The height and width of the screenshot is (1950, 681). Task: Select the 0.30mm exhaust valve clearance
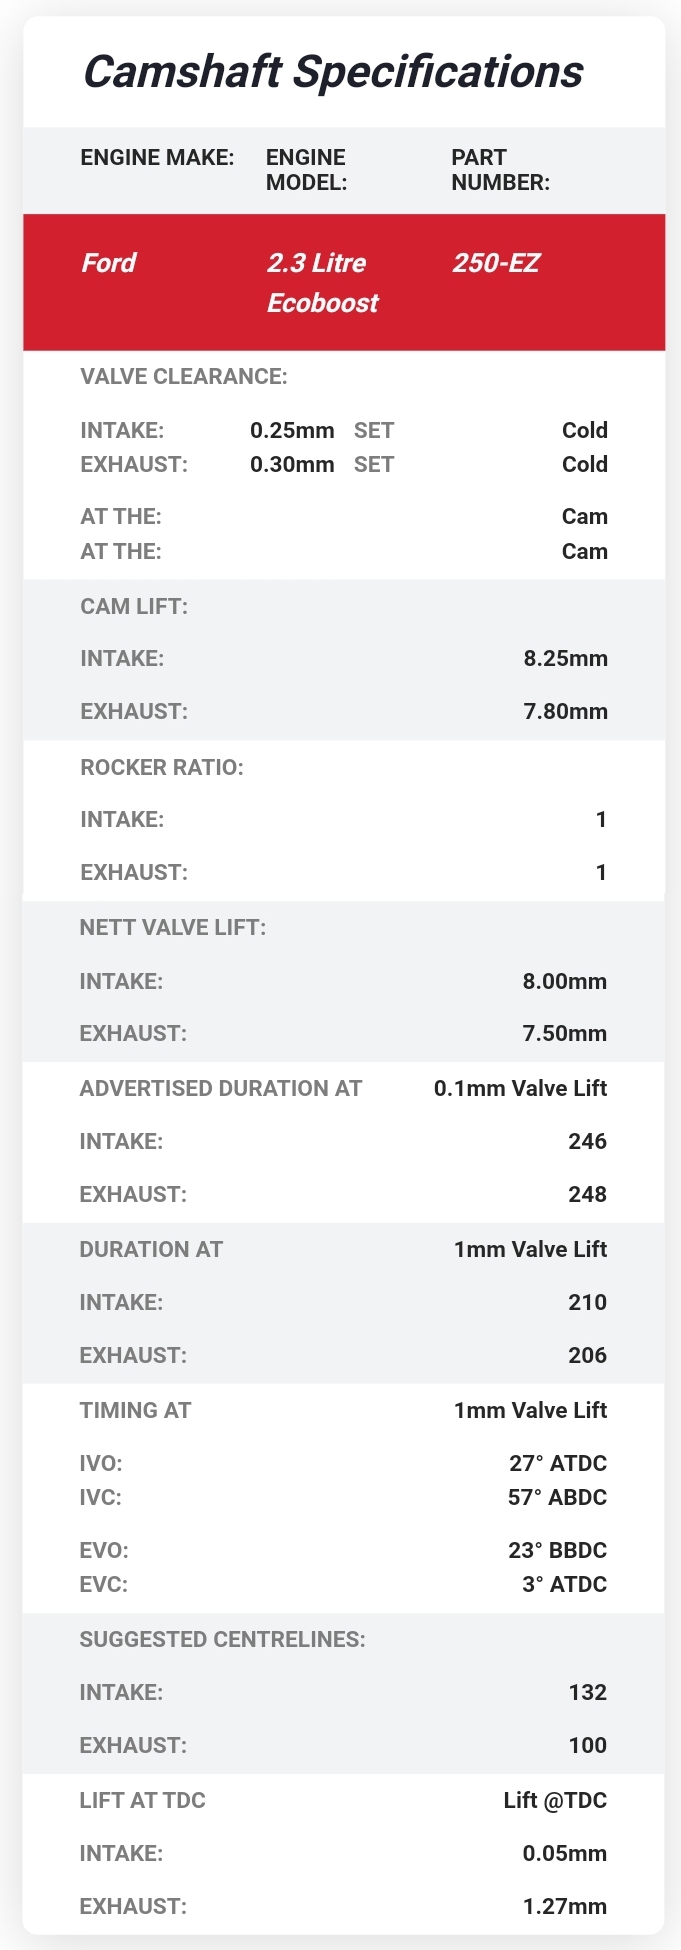click(292, 464)
